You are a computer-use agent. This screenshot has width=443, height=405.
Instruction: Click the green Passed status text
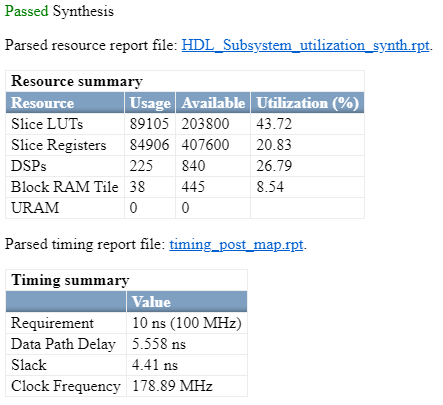27,11
